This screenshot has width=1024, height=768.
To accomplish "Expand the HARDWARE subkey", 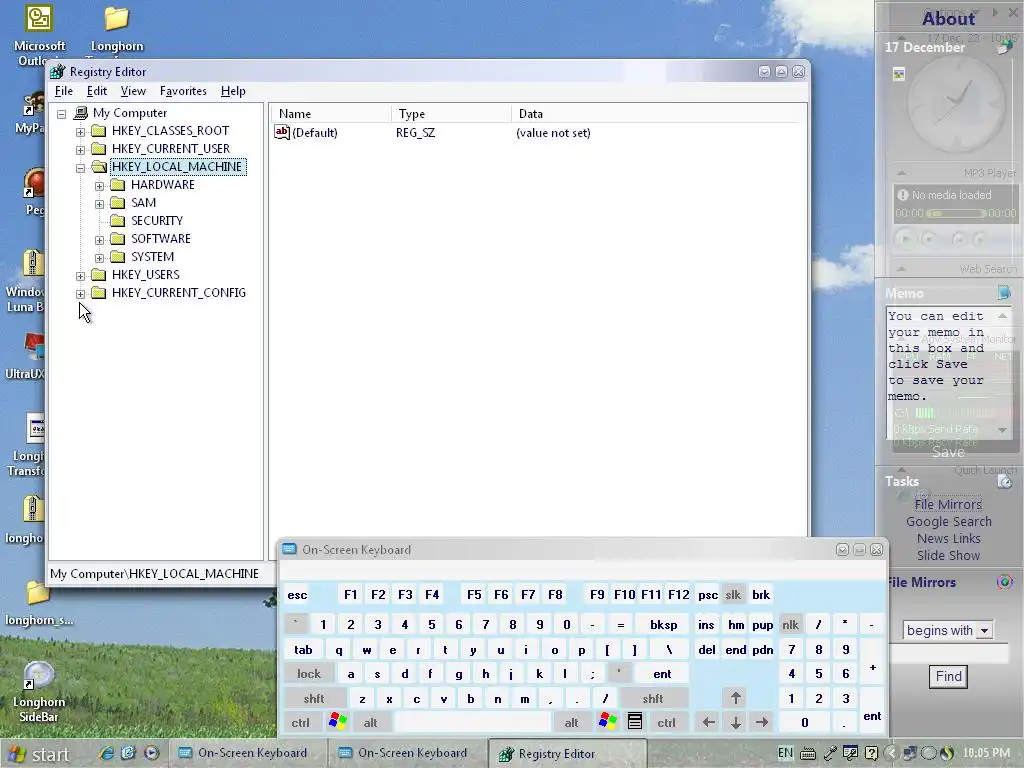I will click(x=99, y=186).
